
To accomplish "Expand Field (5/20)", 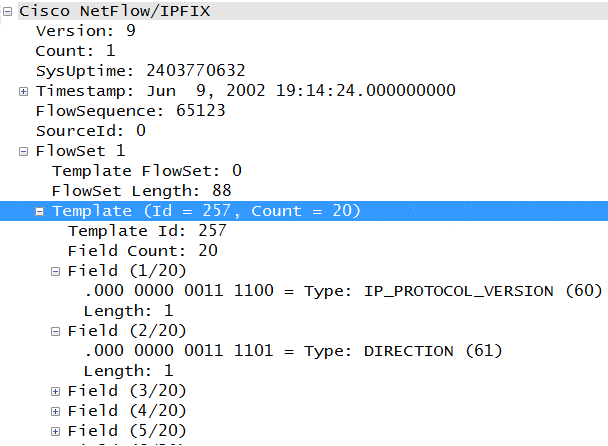I will tap(55, 432).
